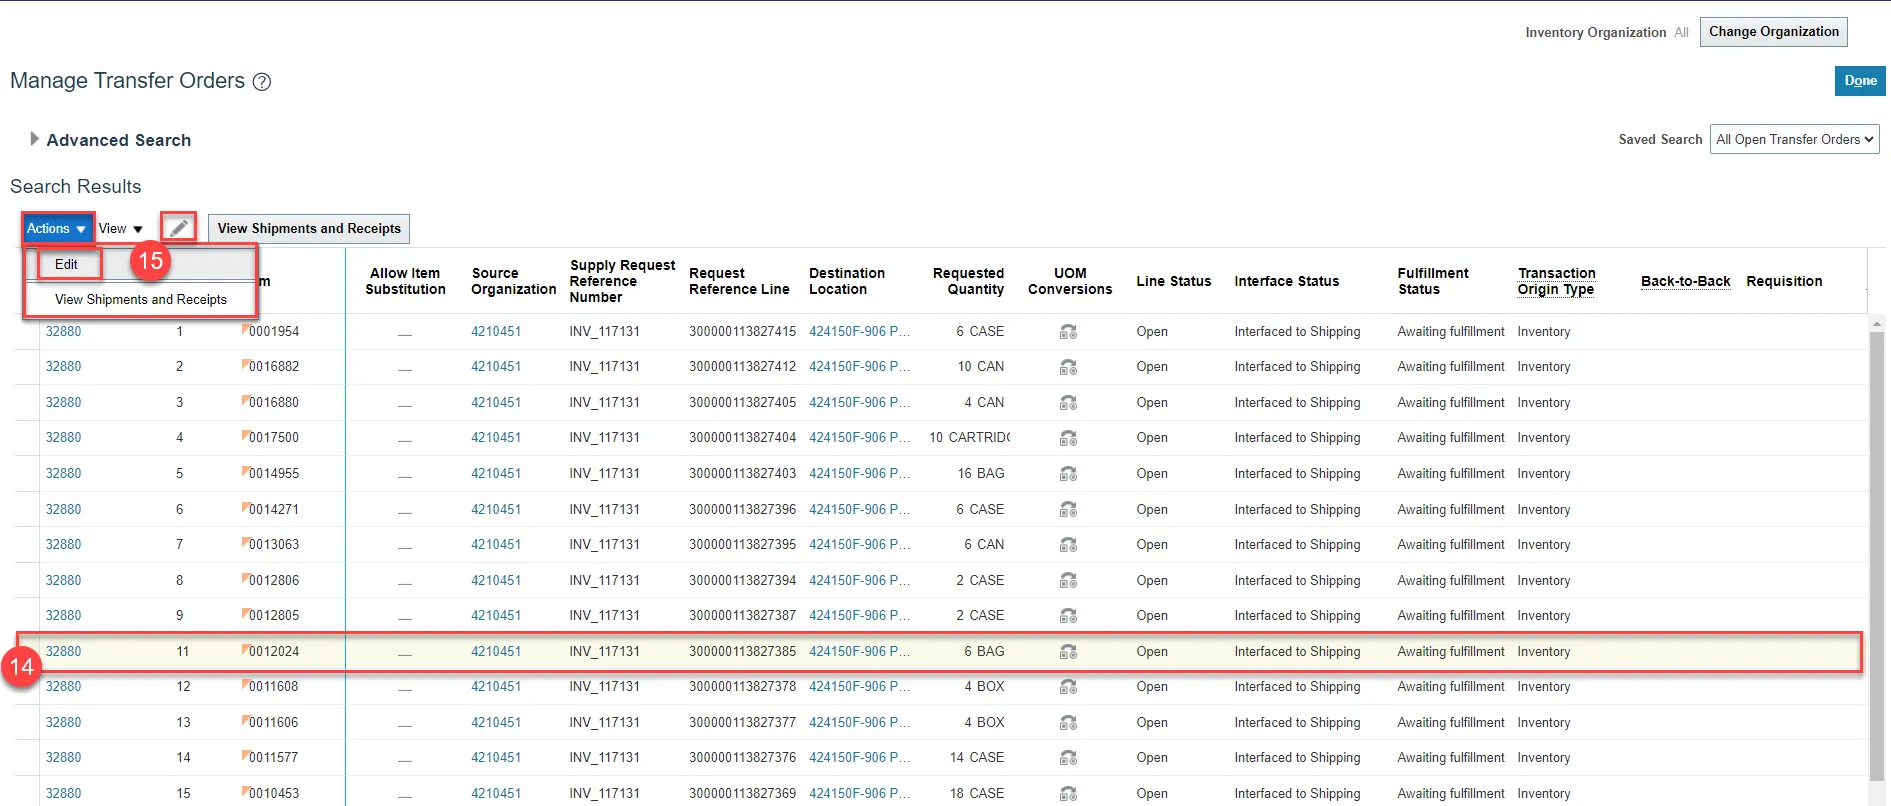1891x806 pixels.
Task: Click the vertical scrollbar of results table
Action: pos(1876,550)
